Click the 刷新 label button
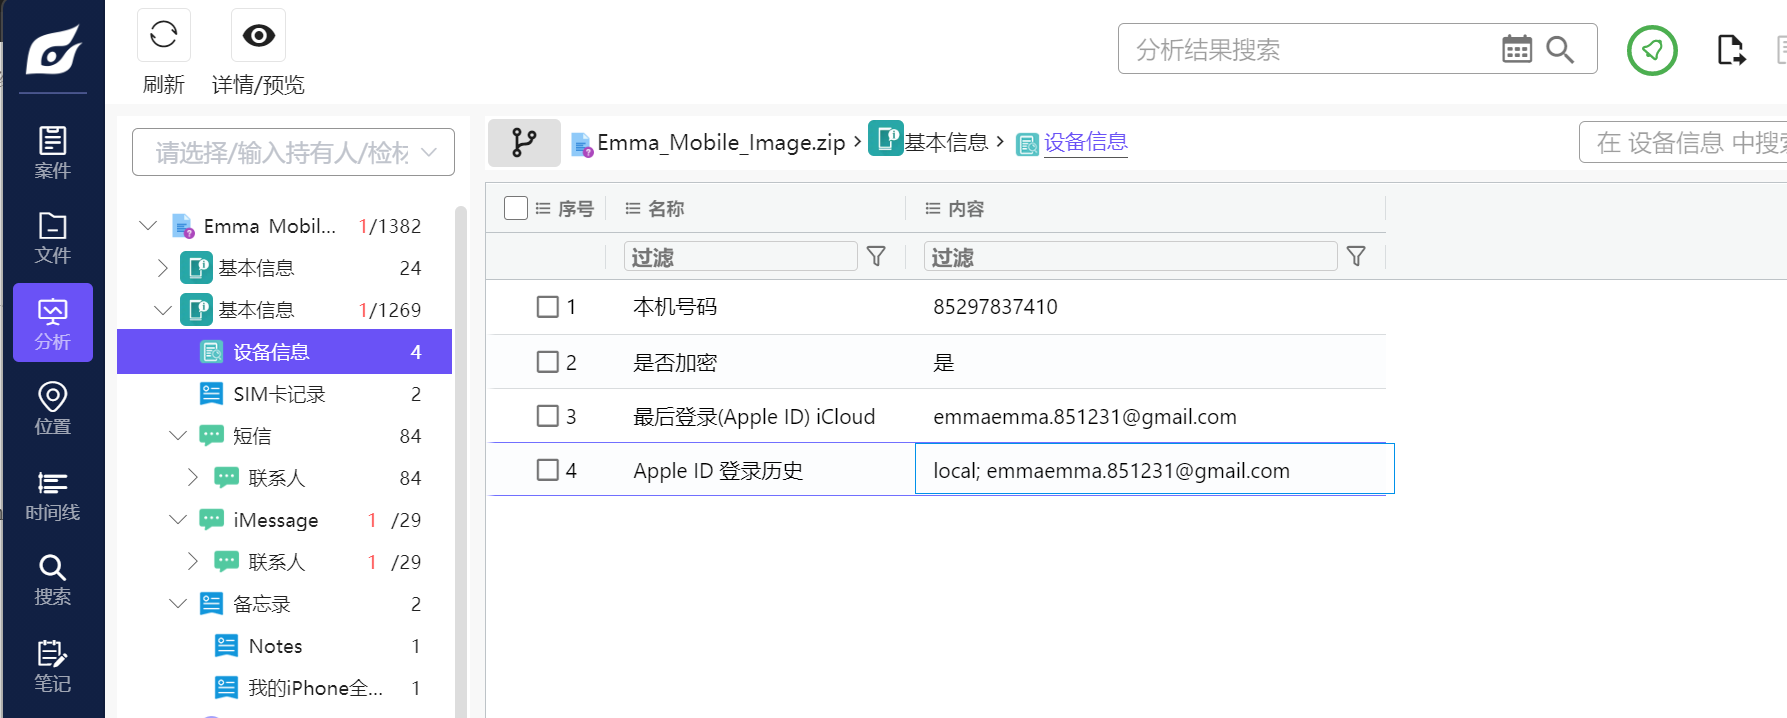 (164, 85)
